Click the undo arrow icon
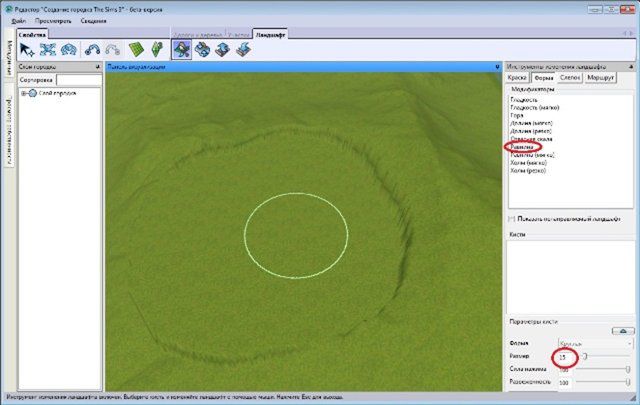This screenshot has width=640, height=405. [x=93, y=48]
